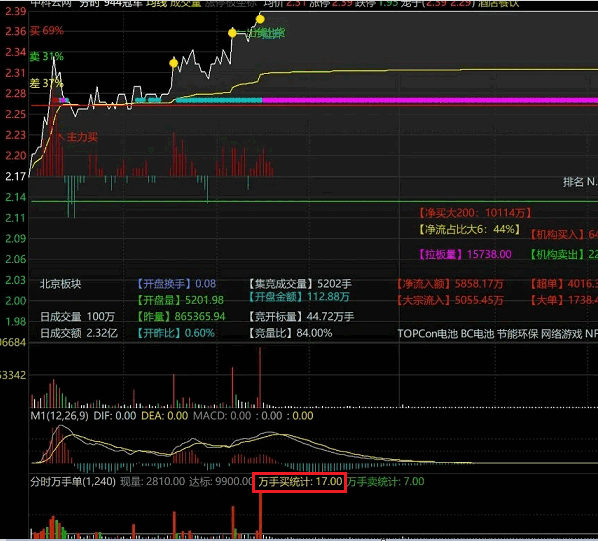This screenshot has width=598, height=541.
Task: Click the white 2.17 price axis label
Action: click(16, 177)
